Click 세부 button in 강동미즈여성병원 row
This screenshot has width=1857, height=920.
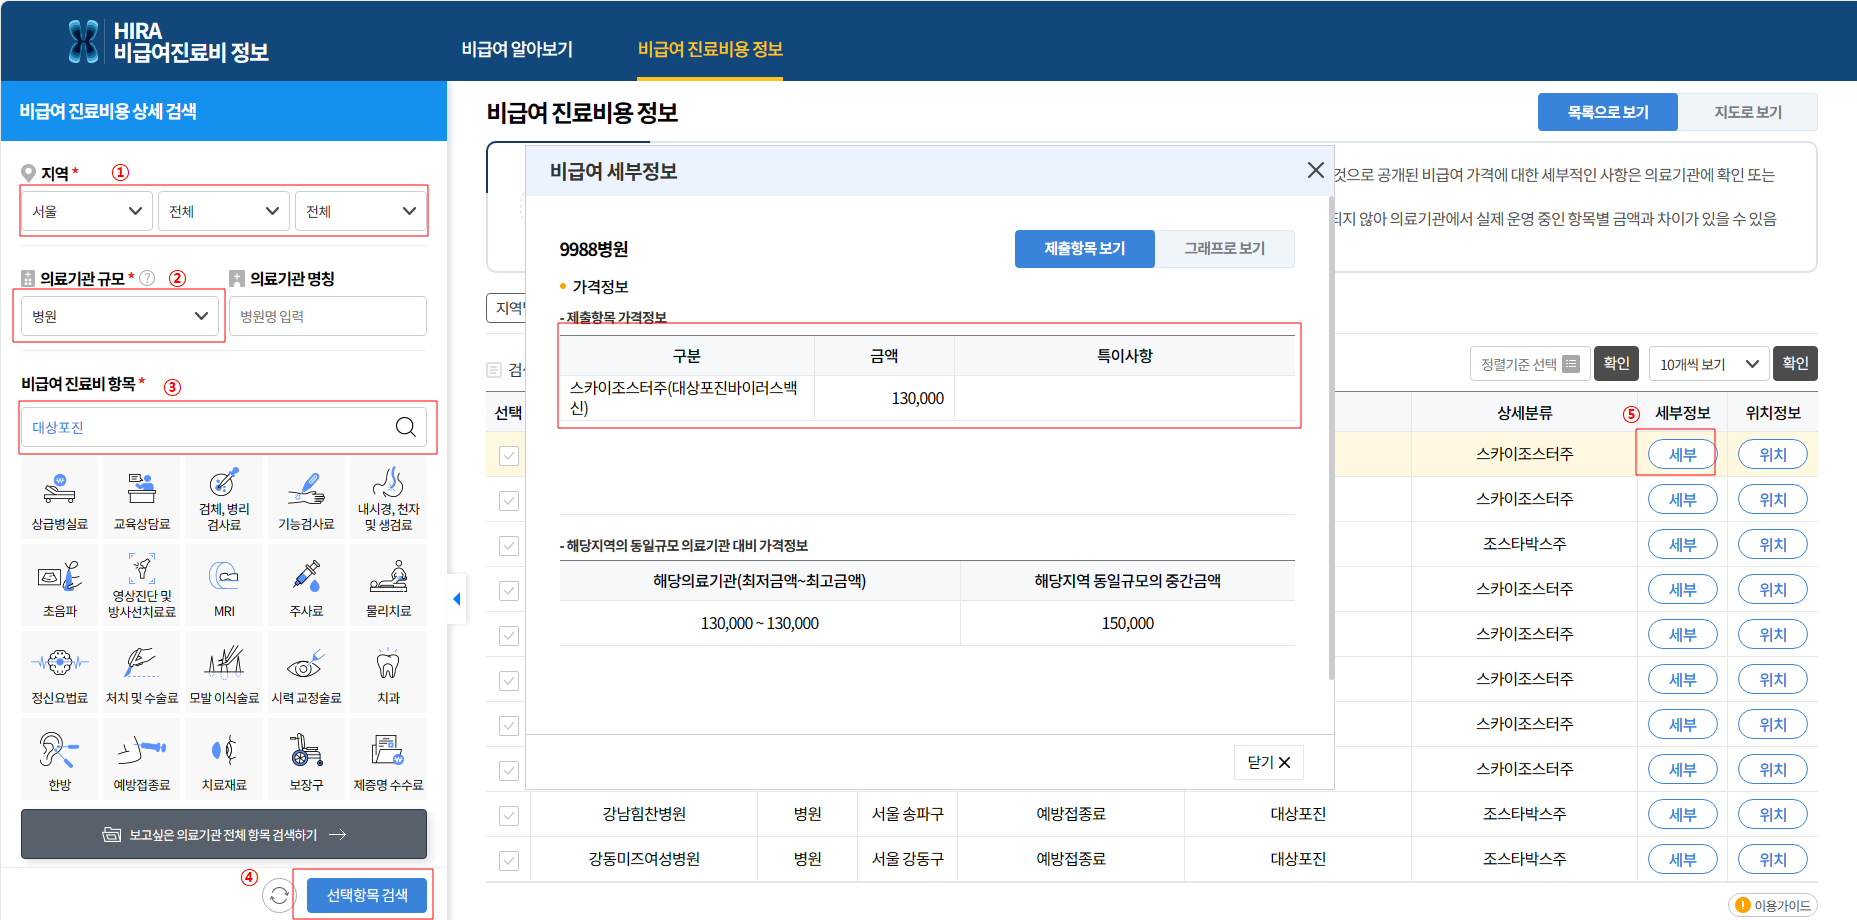pyautogui.click(x=1683, y=859)
